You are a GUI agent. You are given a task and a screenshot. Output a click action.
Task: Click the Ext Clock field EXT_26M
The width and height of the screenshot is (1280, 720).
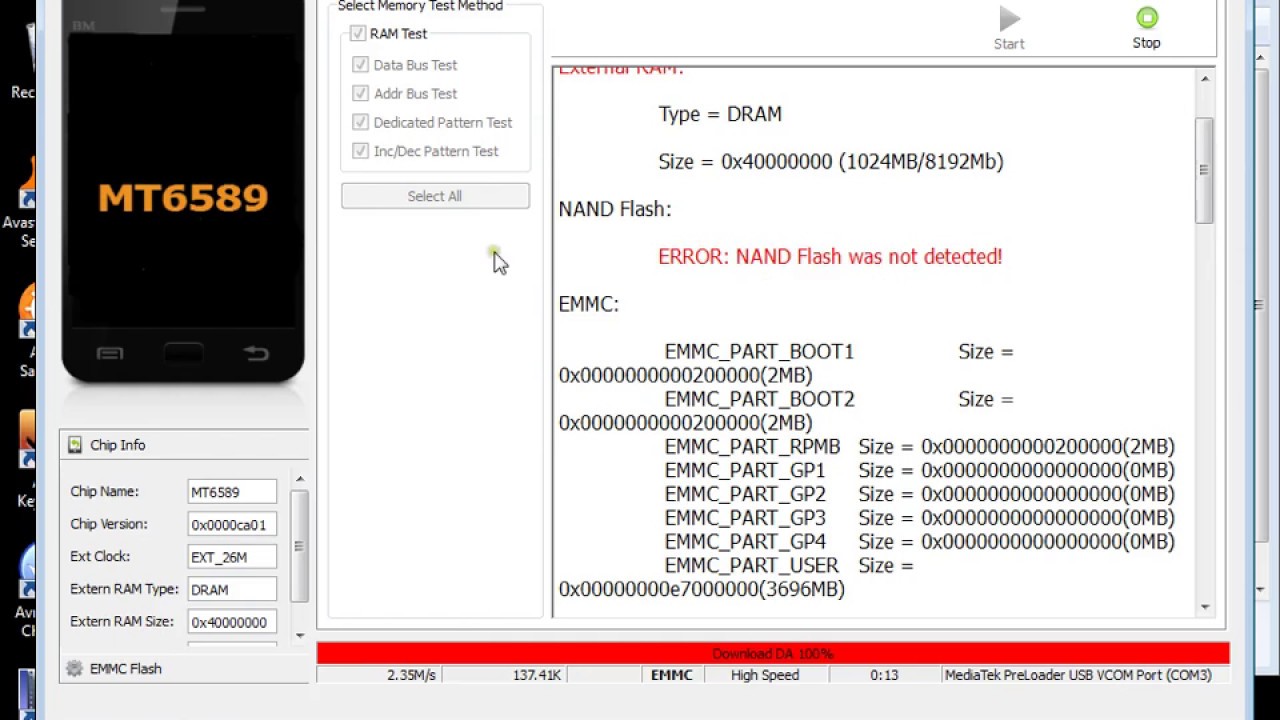(232, 557)
